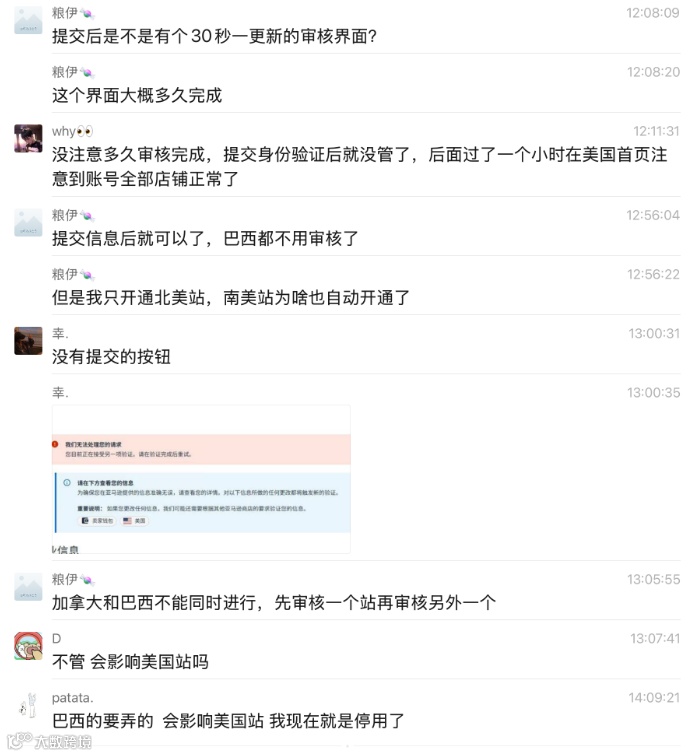This screenshot has height=756, width=690.
Task: Open the shared Amazon verification screenshot
Action: click(x=201, y=479)
